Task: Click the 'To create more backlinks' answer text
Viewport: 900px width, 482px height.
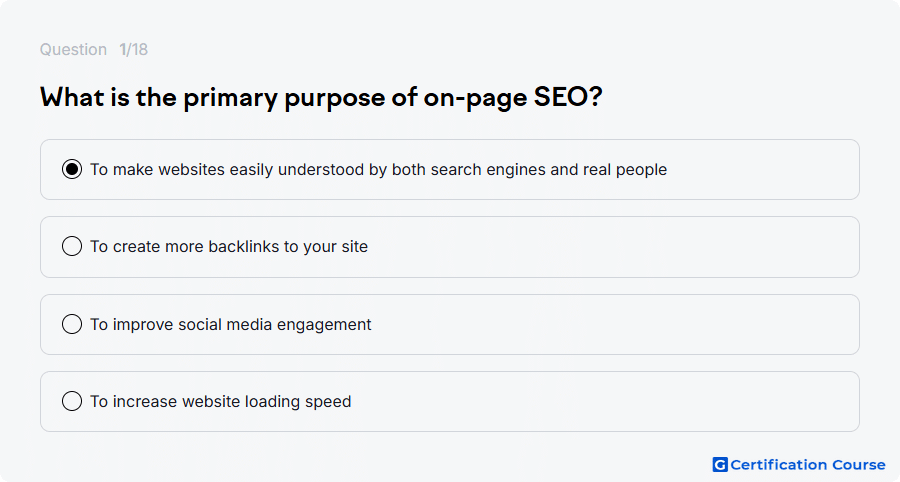Action: (229, 247)
